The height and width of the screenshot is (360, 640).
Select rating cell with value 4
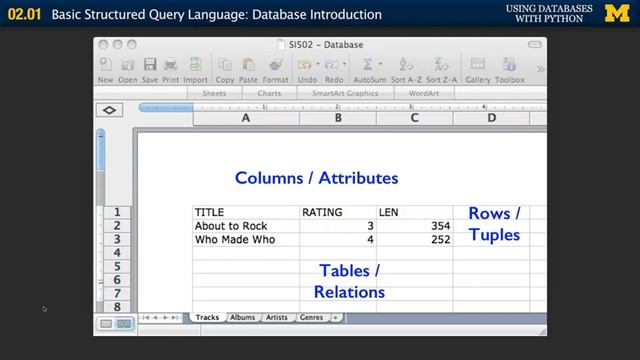tap(338, 240)
